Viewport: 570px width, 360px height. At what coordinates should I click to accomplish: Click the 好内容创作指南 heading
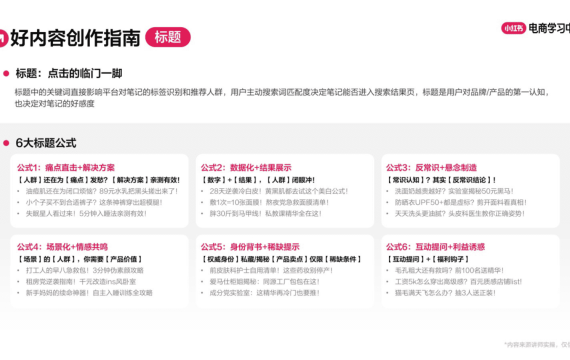[x=75, y=37]
